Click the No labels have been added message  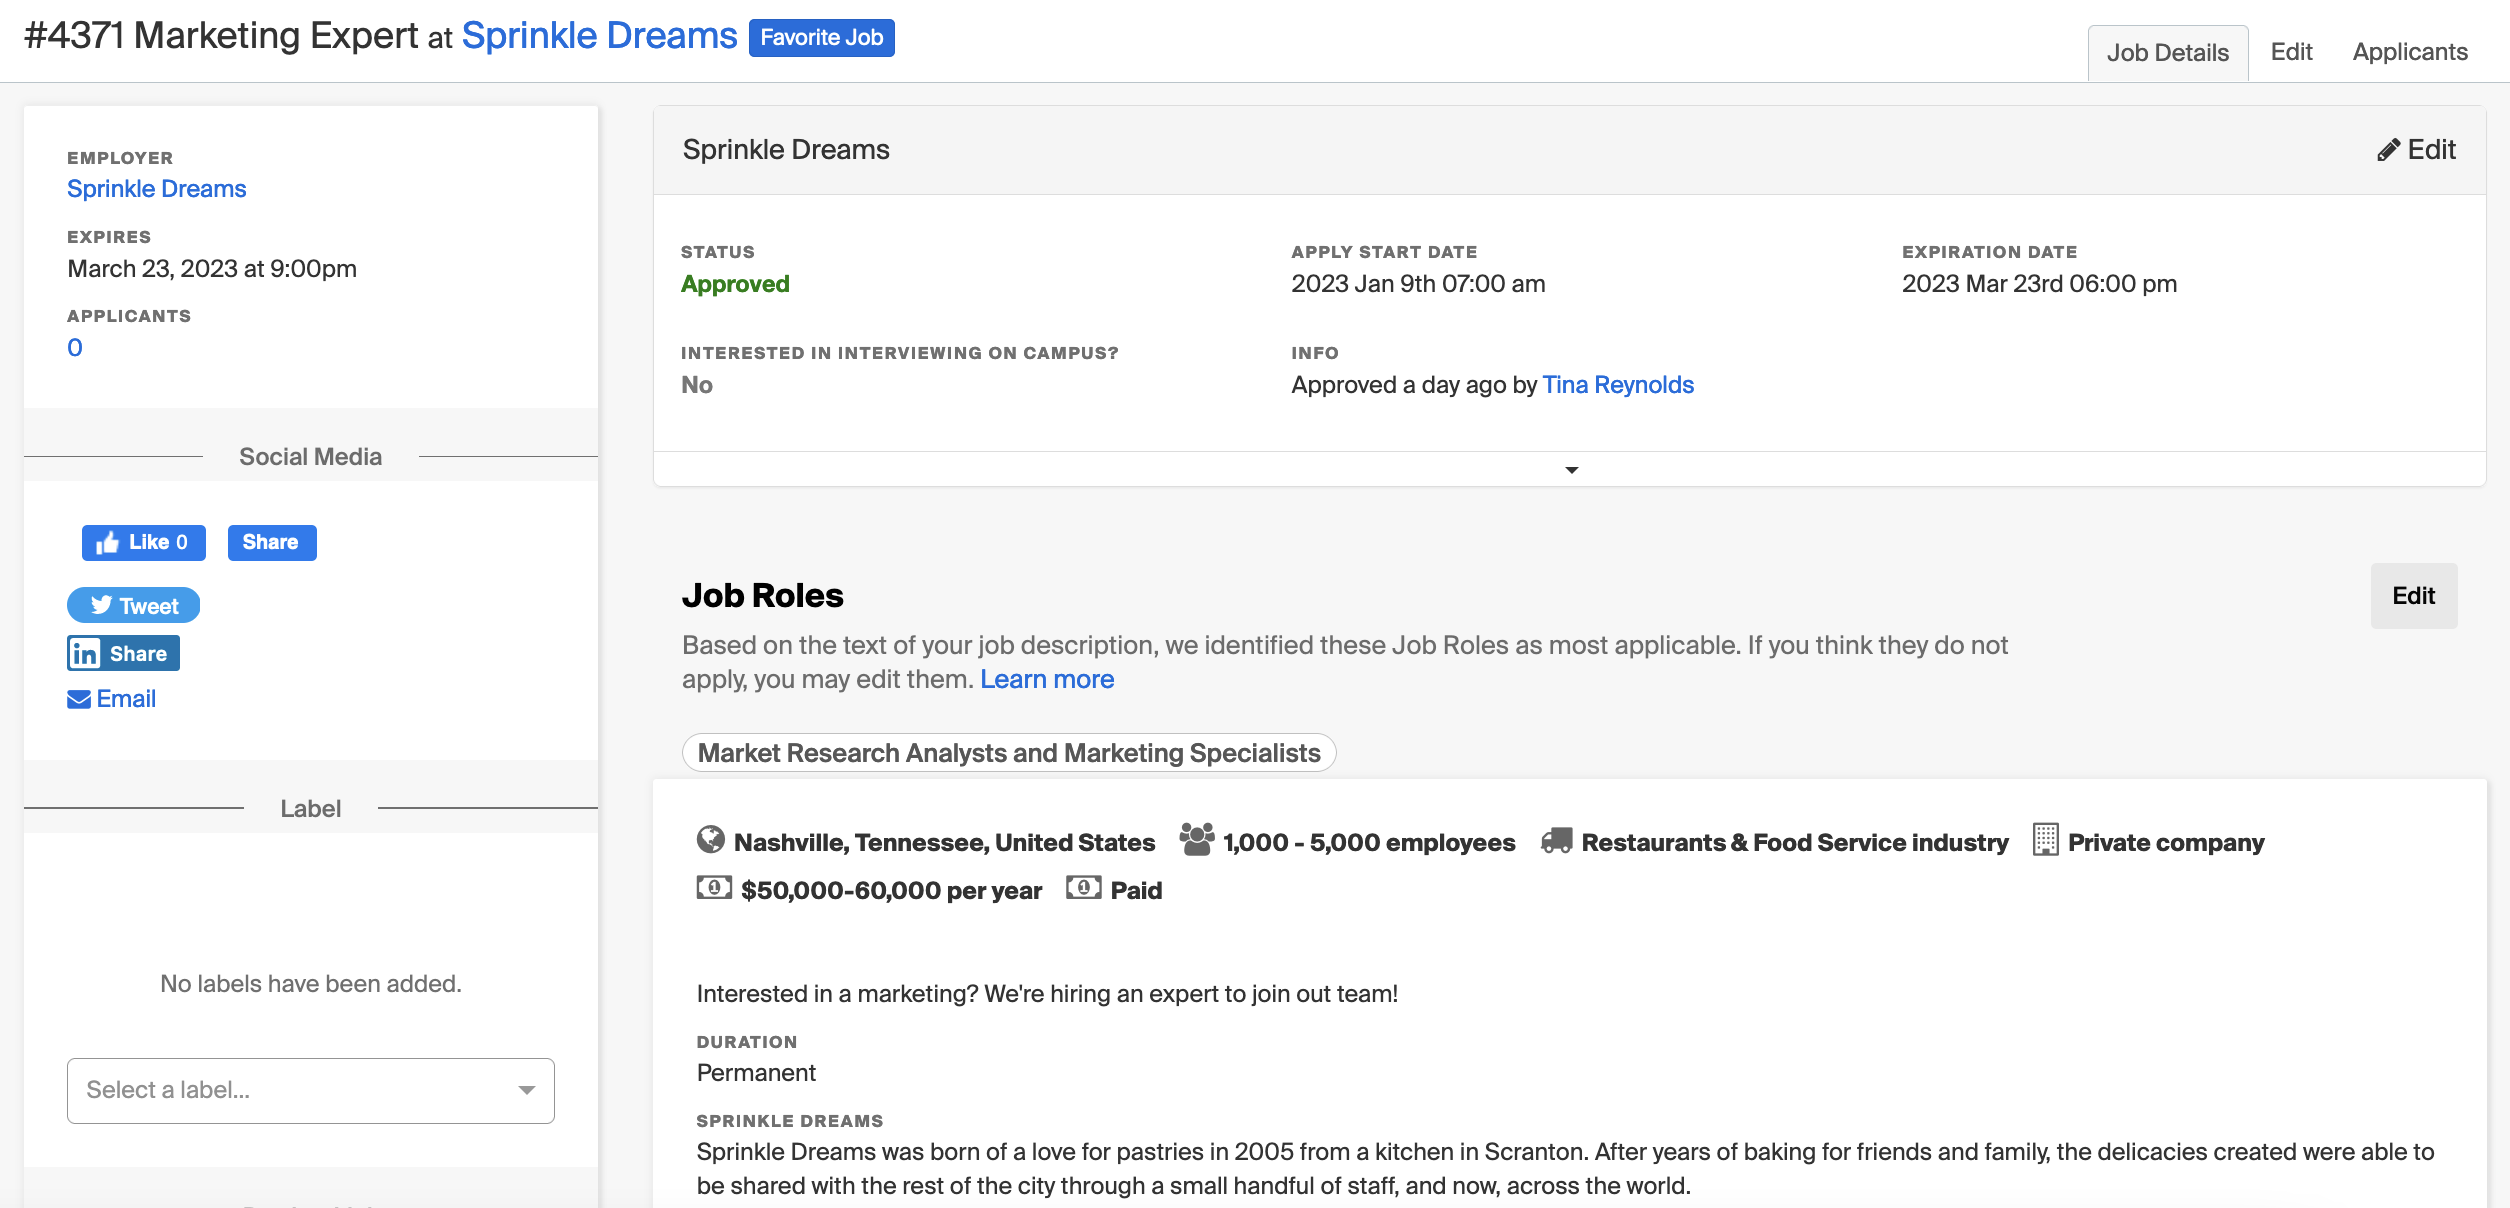(x=311, y=984)
